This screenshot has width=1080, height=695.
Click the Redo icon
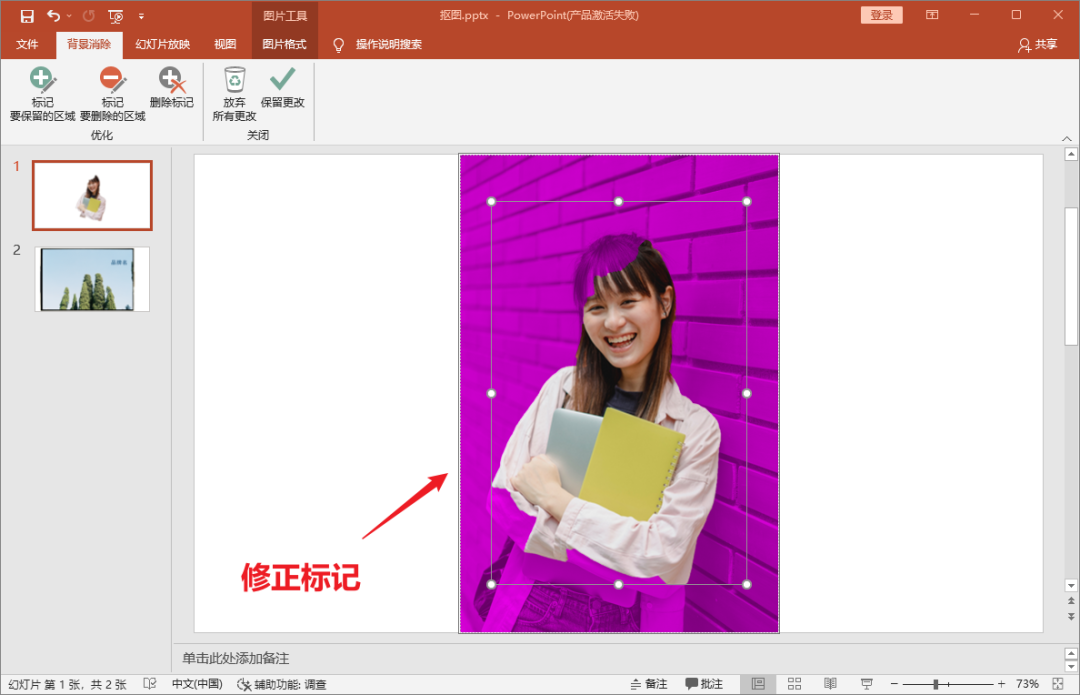(89, 15)
